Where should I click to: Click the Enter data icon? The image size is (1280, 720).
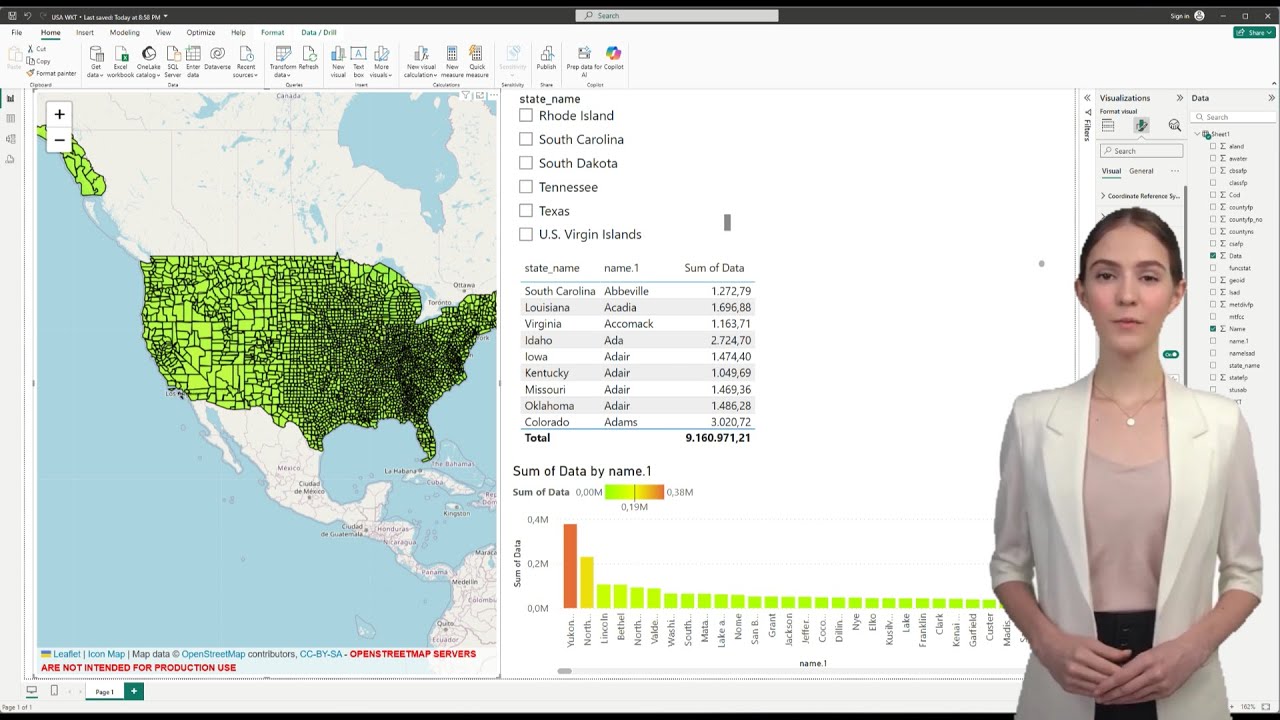click(x=193, y=53)
